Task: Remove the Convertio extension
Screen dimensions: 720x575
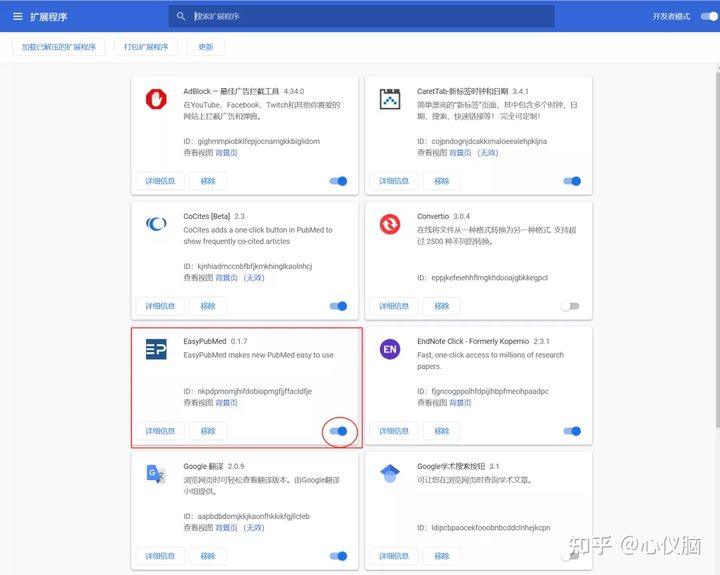Action: [442, 306]
